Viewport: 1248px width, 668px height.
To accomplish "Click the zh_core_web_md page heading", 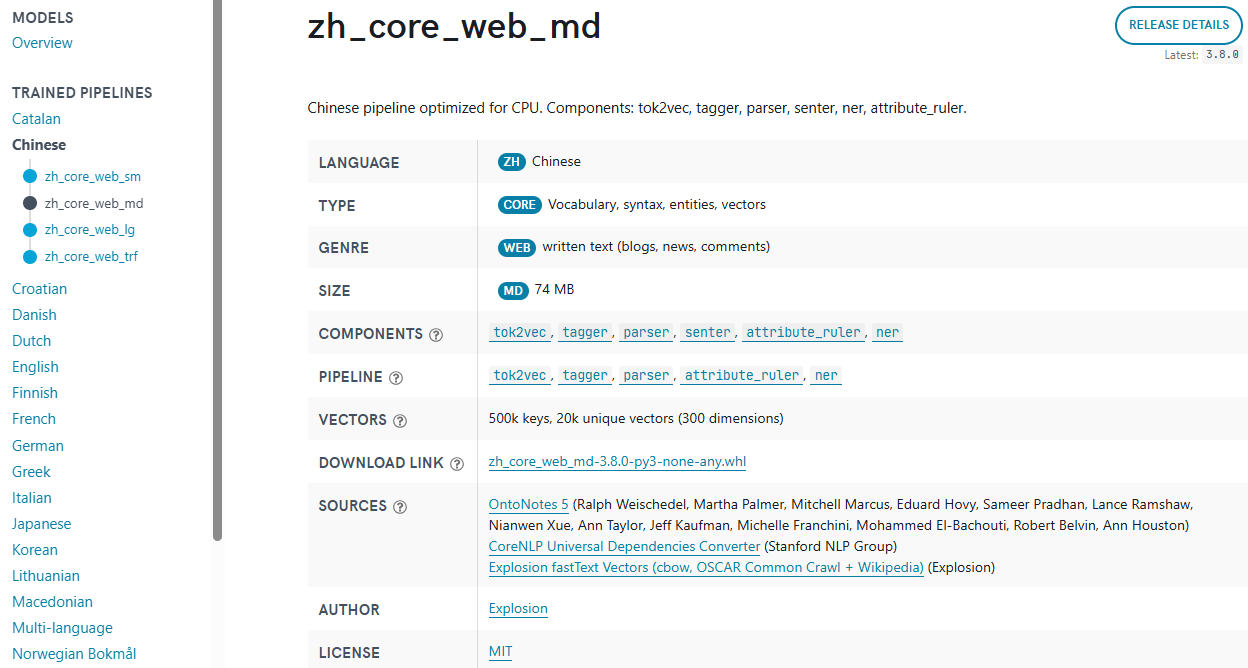I will pos(454,27).
